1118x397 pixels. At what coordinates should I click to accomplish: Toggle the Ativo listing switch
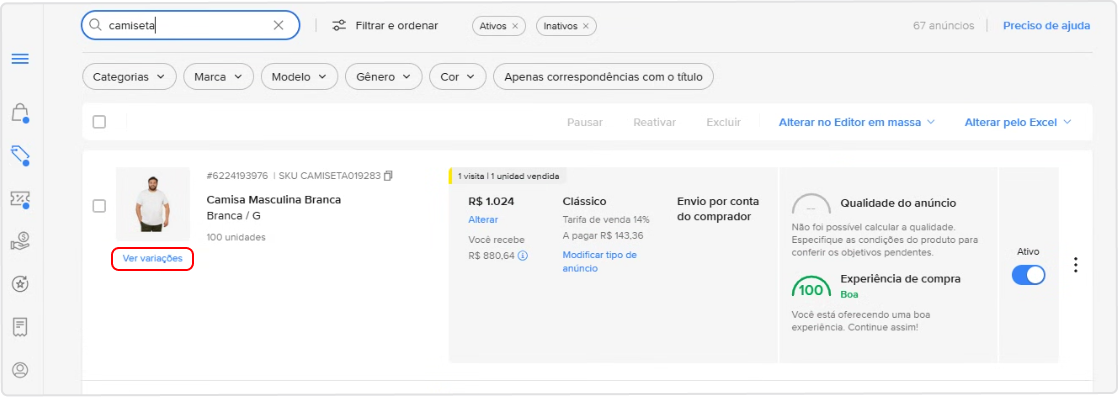[1028, 275]
